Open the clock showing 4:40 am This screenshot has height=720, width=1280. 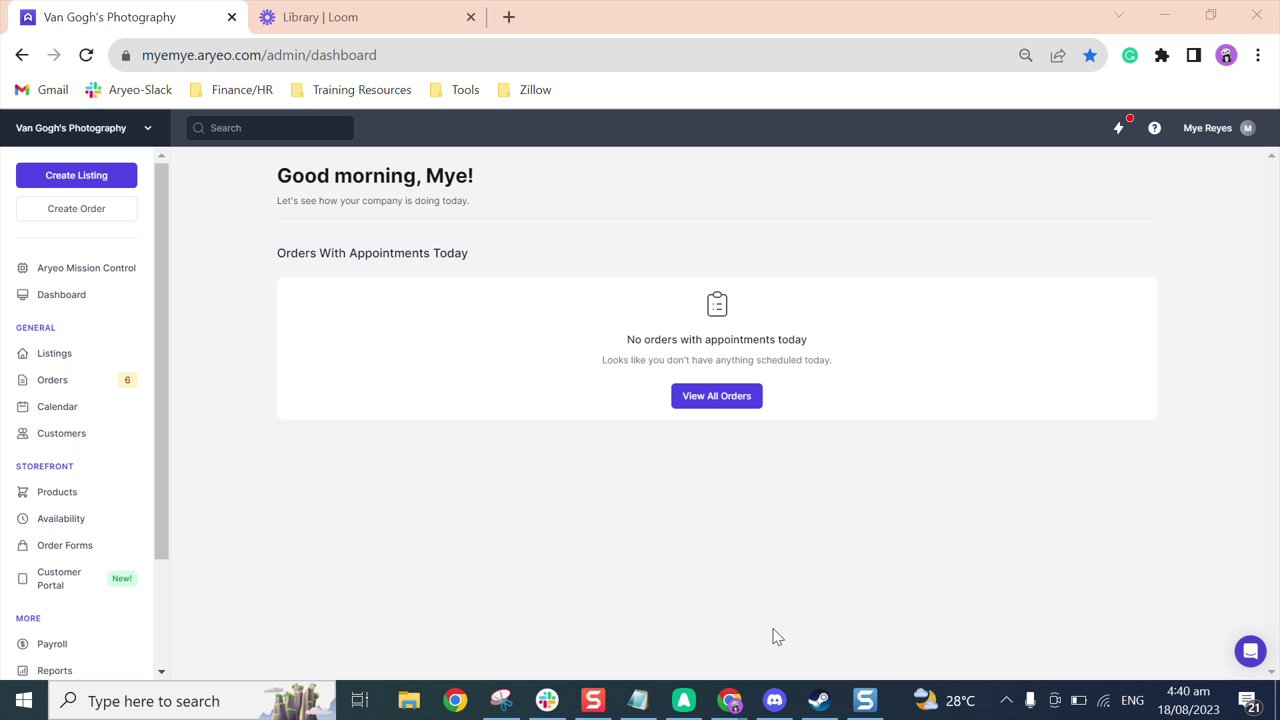click(x=1189, y=700)
